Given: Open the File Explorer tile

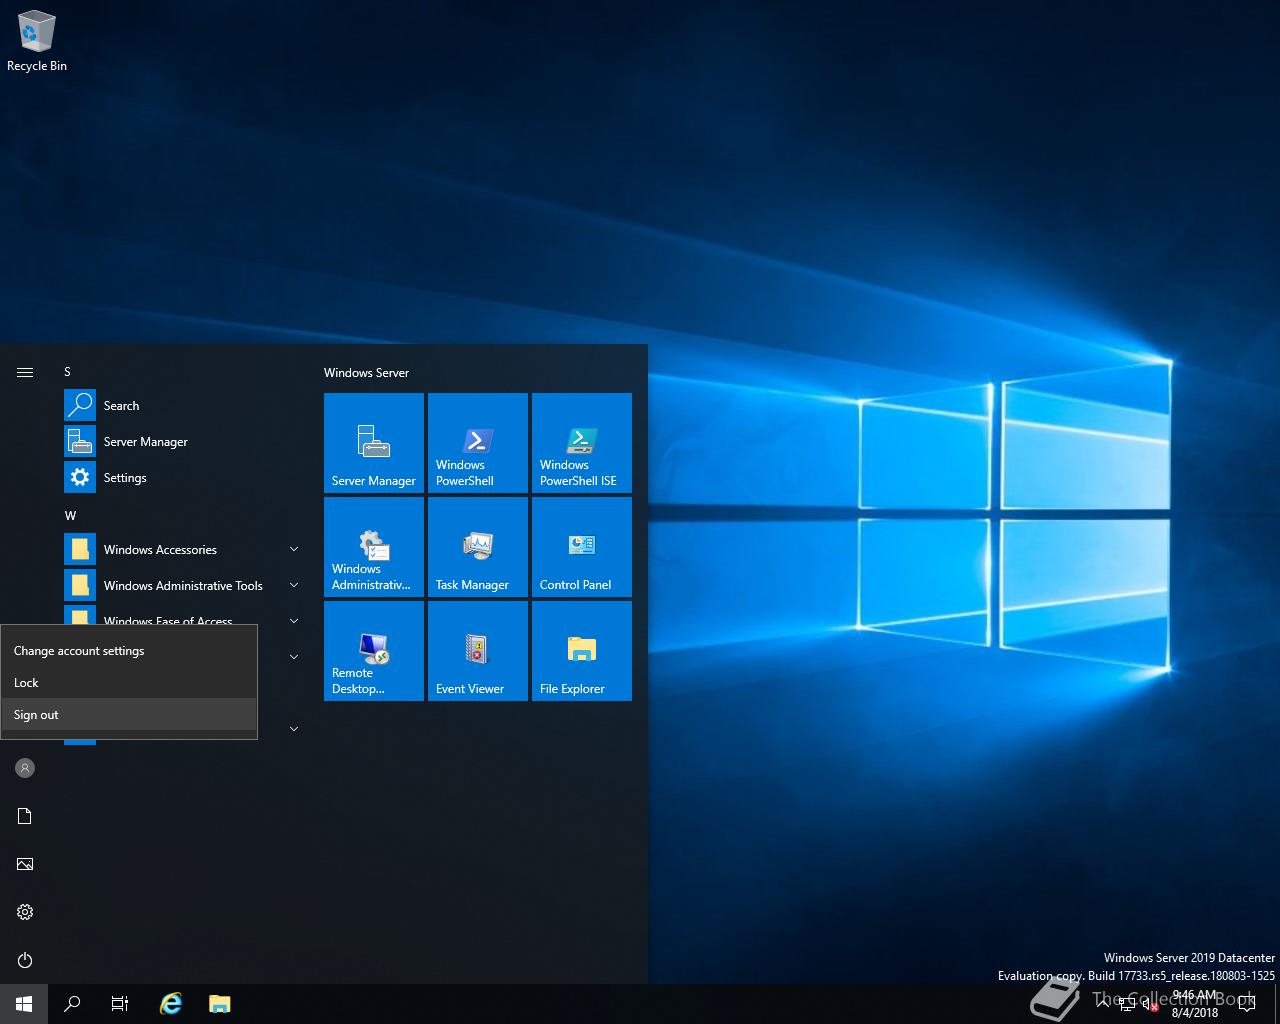Looking at the screenshot, I should click(x=582, y=651).
